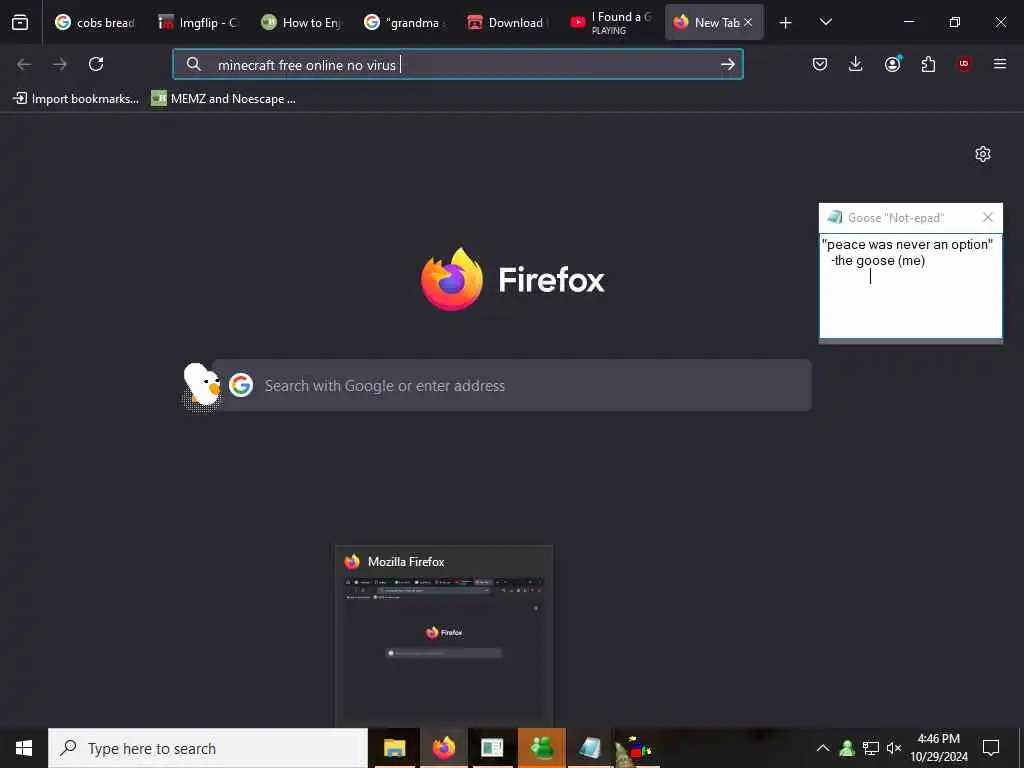Image resolution: width=1024 pixels, height=768 pixels.
Task: Click the muted volume tray icon
Action: point(894,748)
